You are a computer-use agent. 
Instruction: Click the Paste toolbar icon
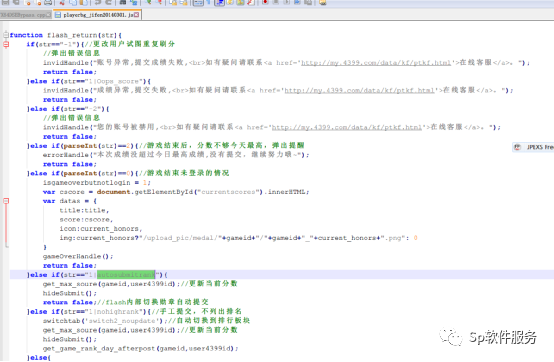(x=83, y=2)
